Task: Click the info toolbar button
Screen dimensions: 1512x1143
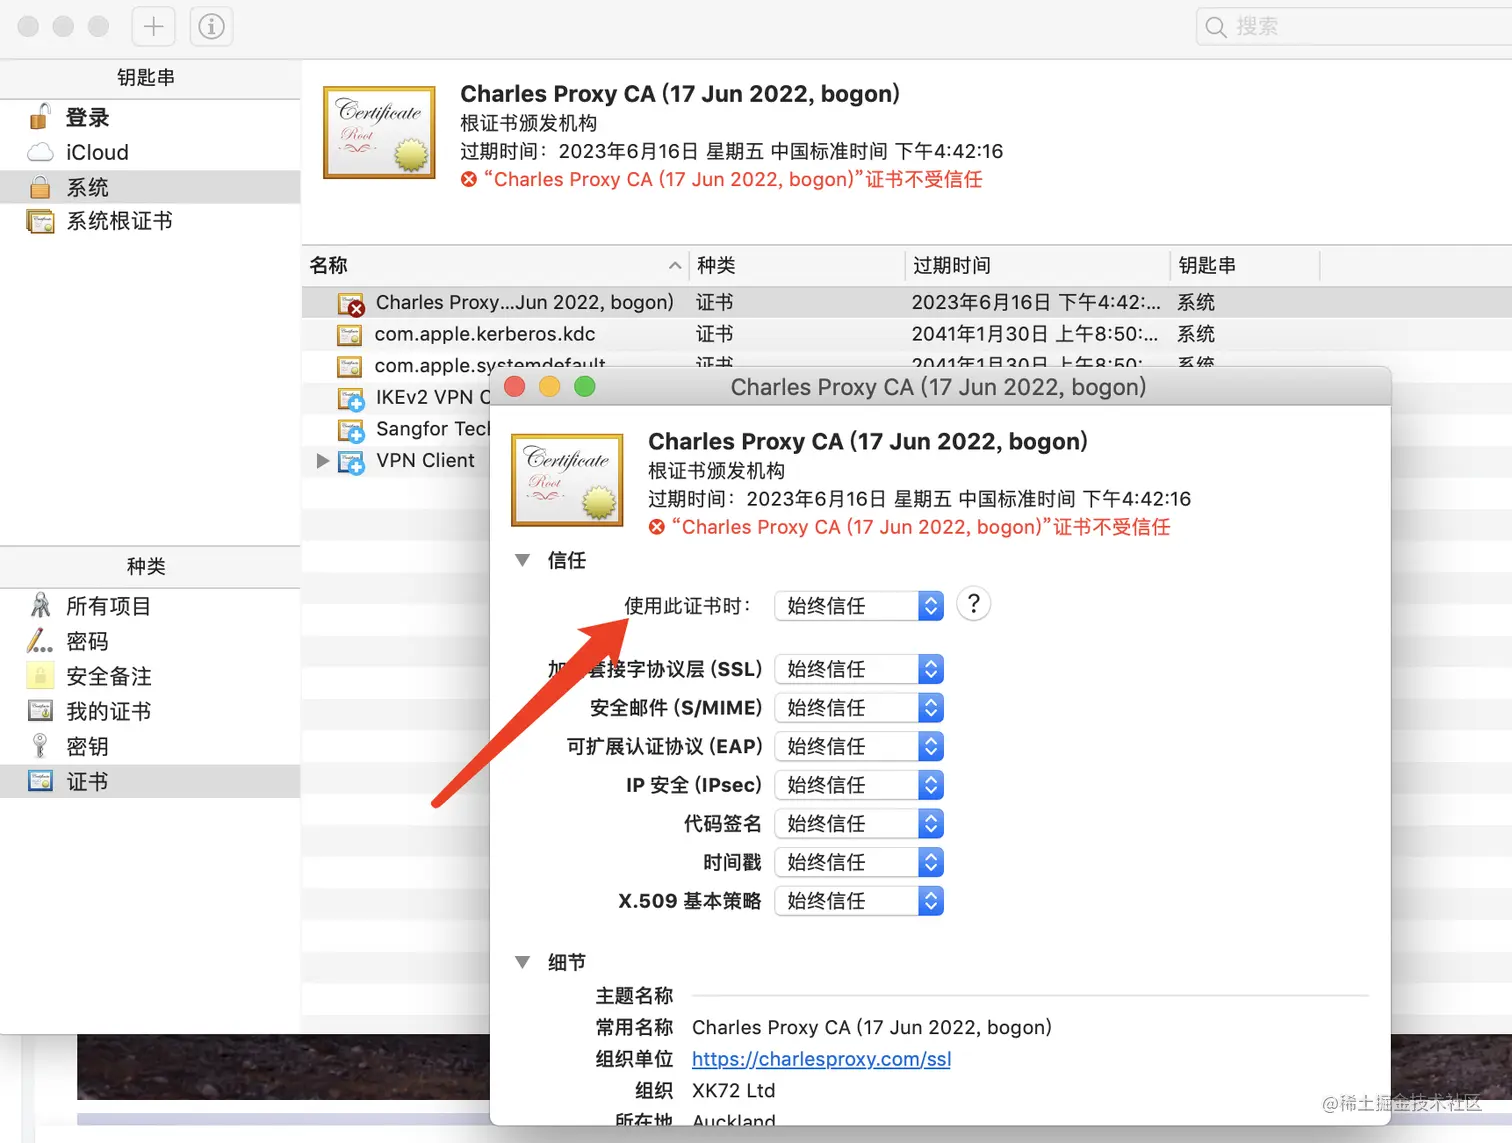Action: 211,26
